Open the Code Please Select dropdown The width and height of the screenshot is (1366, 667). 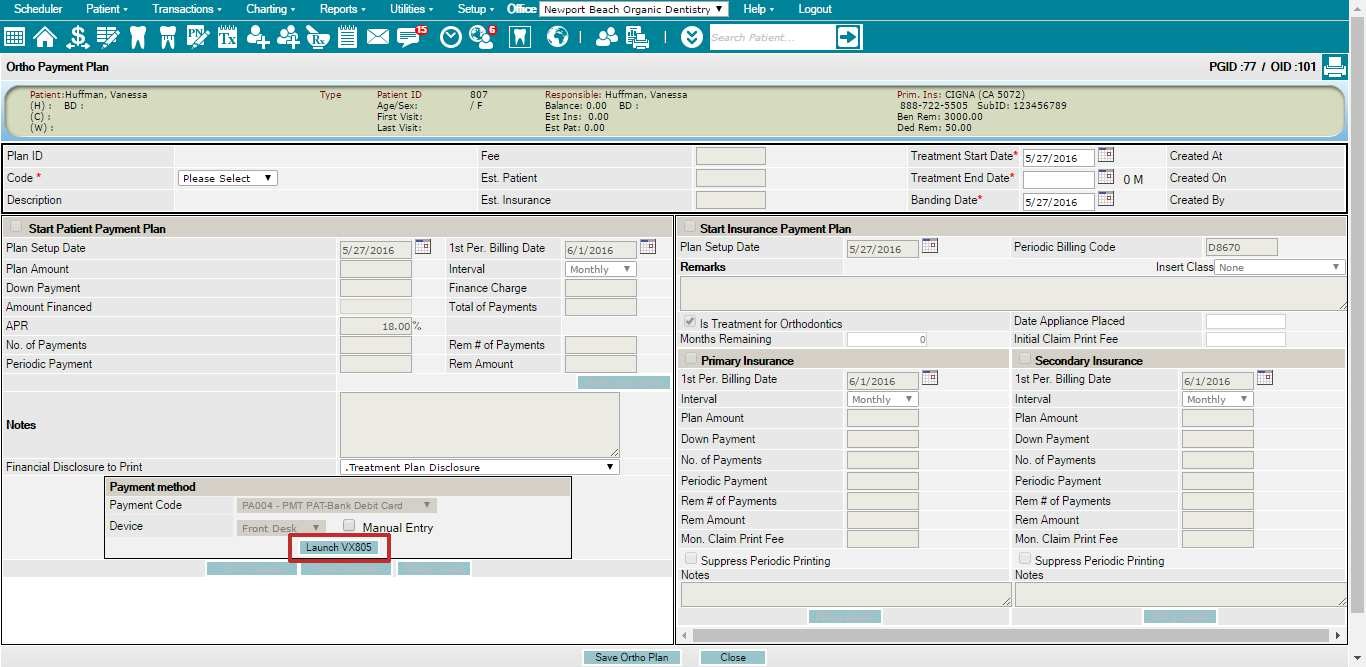coord(227,178)
